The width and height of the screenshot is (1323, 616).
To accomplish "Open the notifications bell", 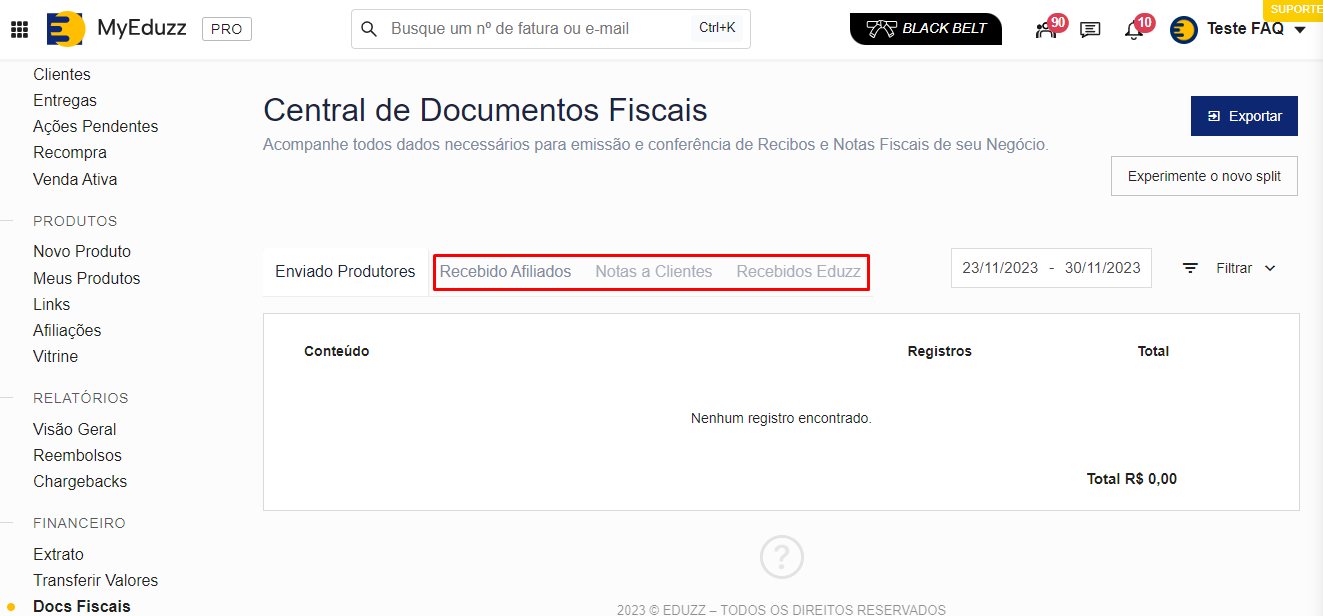I will 1134,30.
